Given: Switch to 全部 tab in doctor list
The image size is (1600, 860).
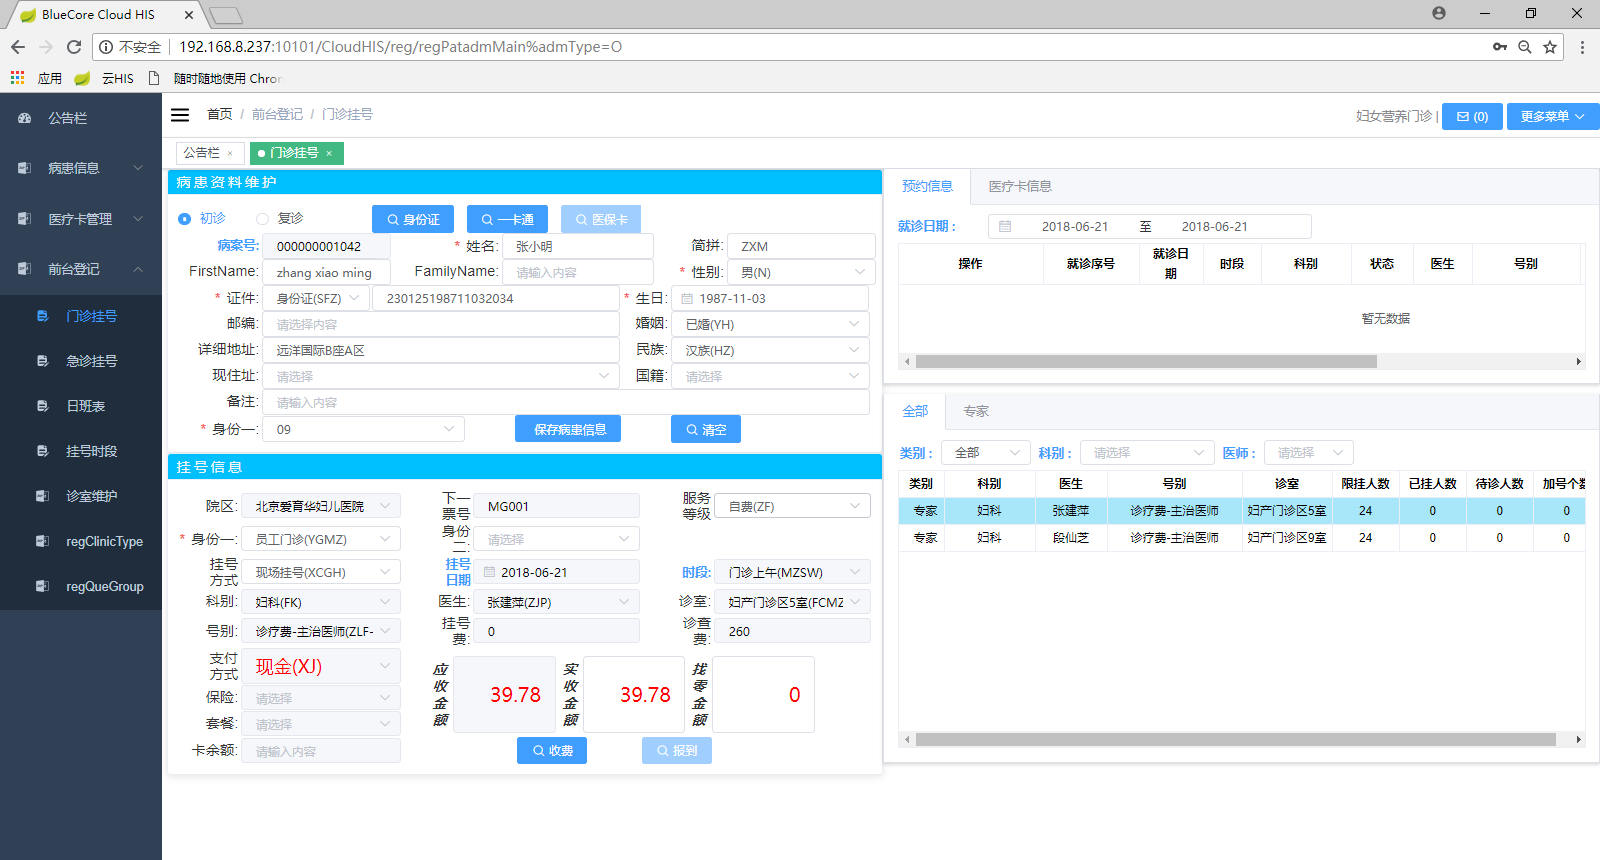Looking at the screenshot, I should [915, 411].
